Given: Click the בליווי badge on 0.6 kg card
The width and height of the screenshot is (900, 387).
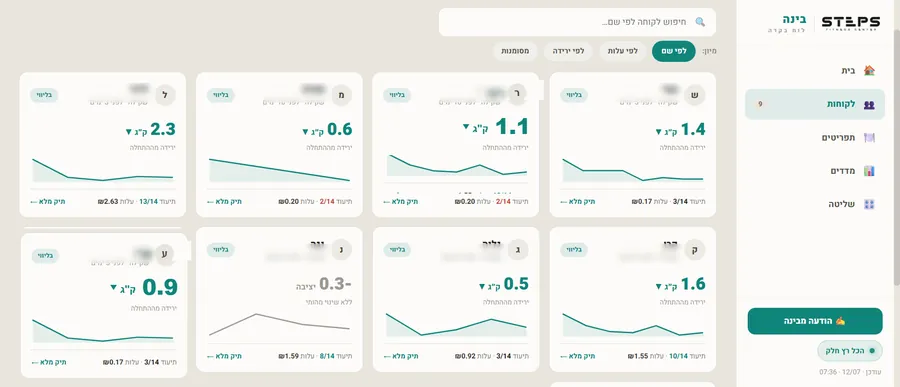Looking at the screenshot, I should [x=220, y=95].
